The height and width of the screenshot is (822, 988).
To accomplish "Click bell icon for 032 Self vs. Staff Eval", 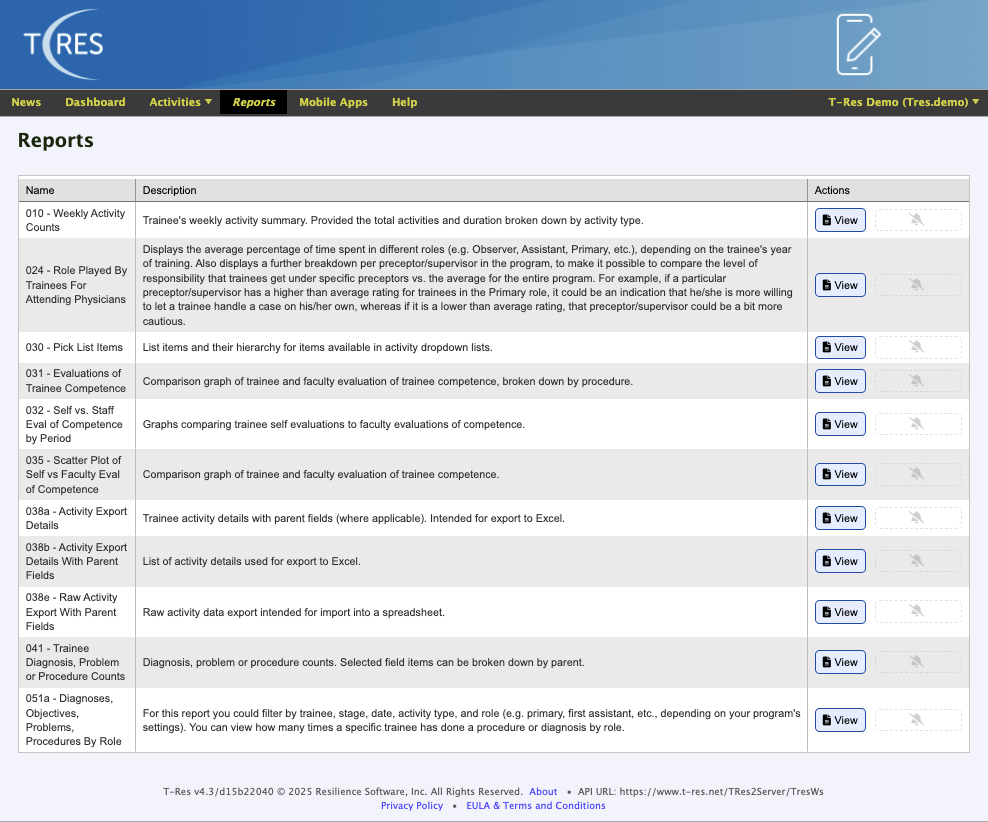I will click(917, 424).
